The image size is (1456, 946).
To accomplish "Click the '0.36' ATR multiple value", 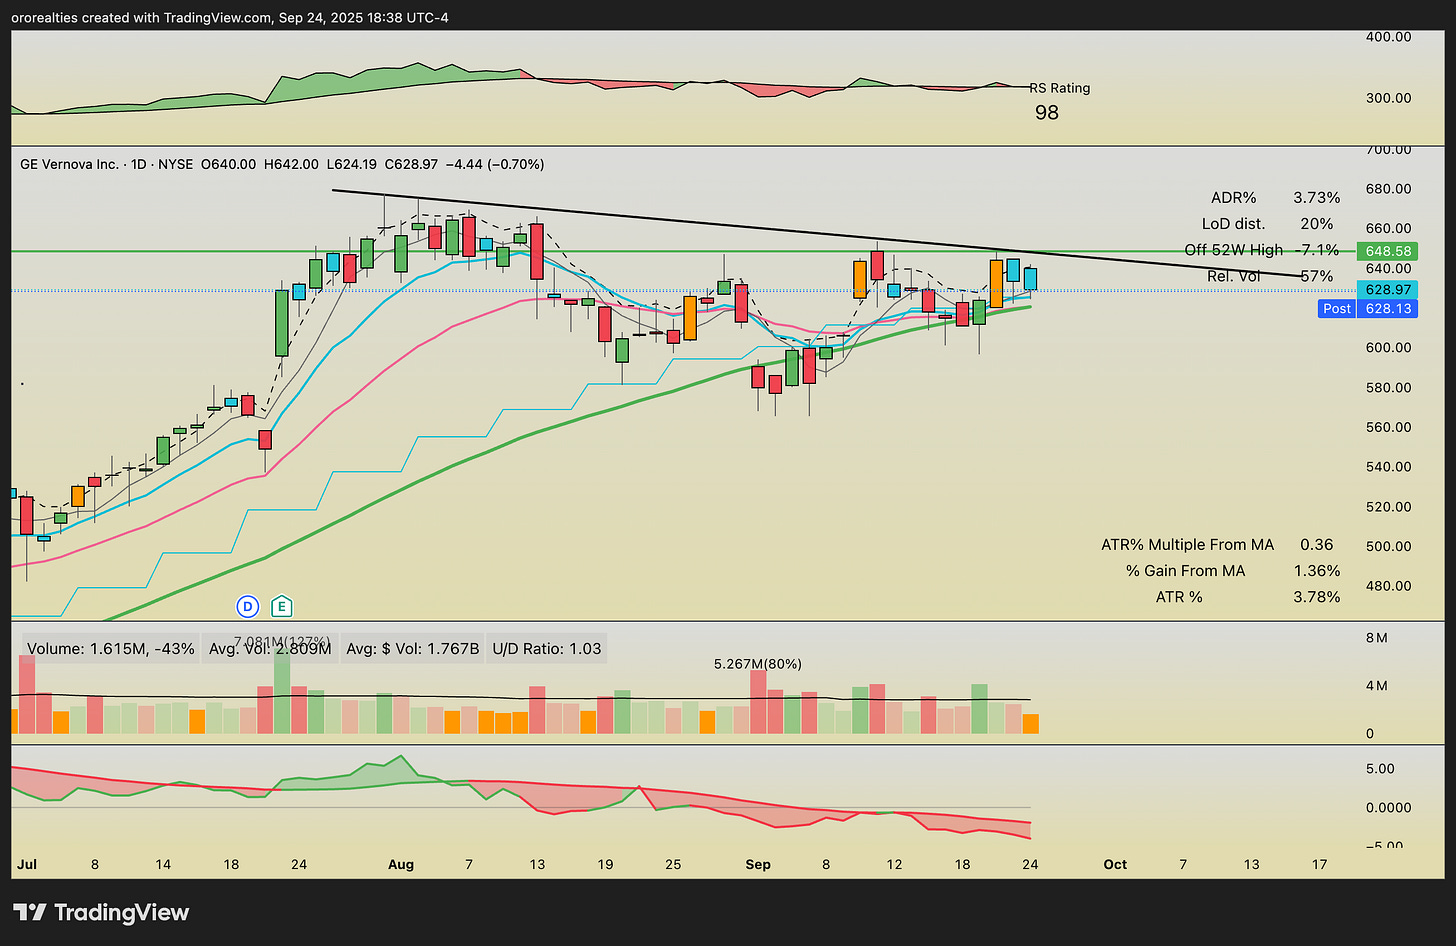I will pyautogui.click(x=1317, y=545).
